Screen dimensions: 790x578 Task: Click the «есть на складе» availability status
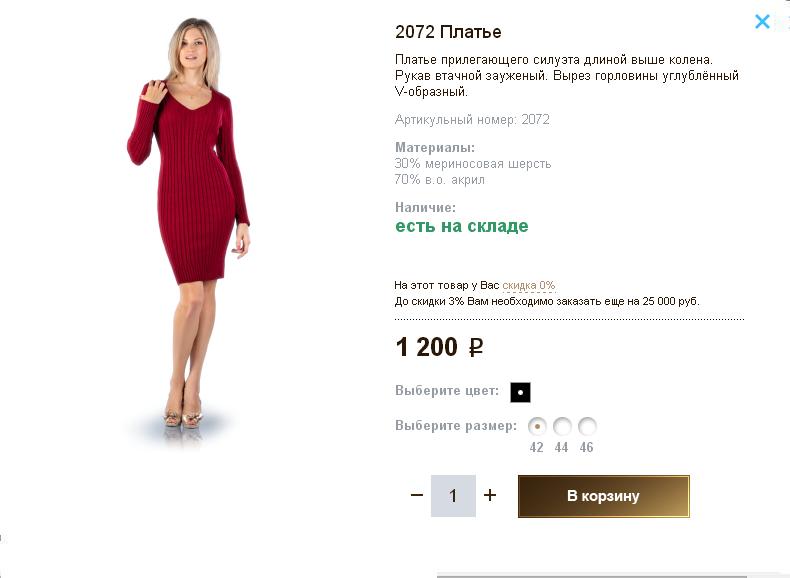(461, 226)
